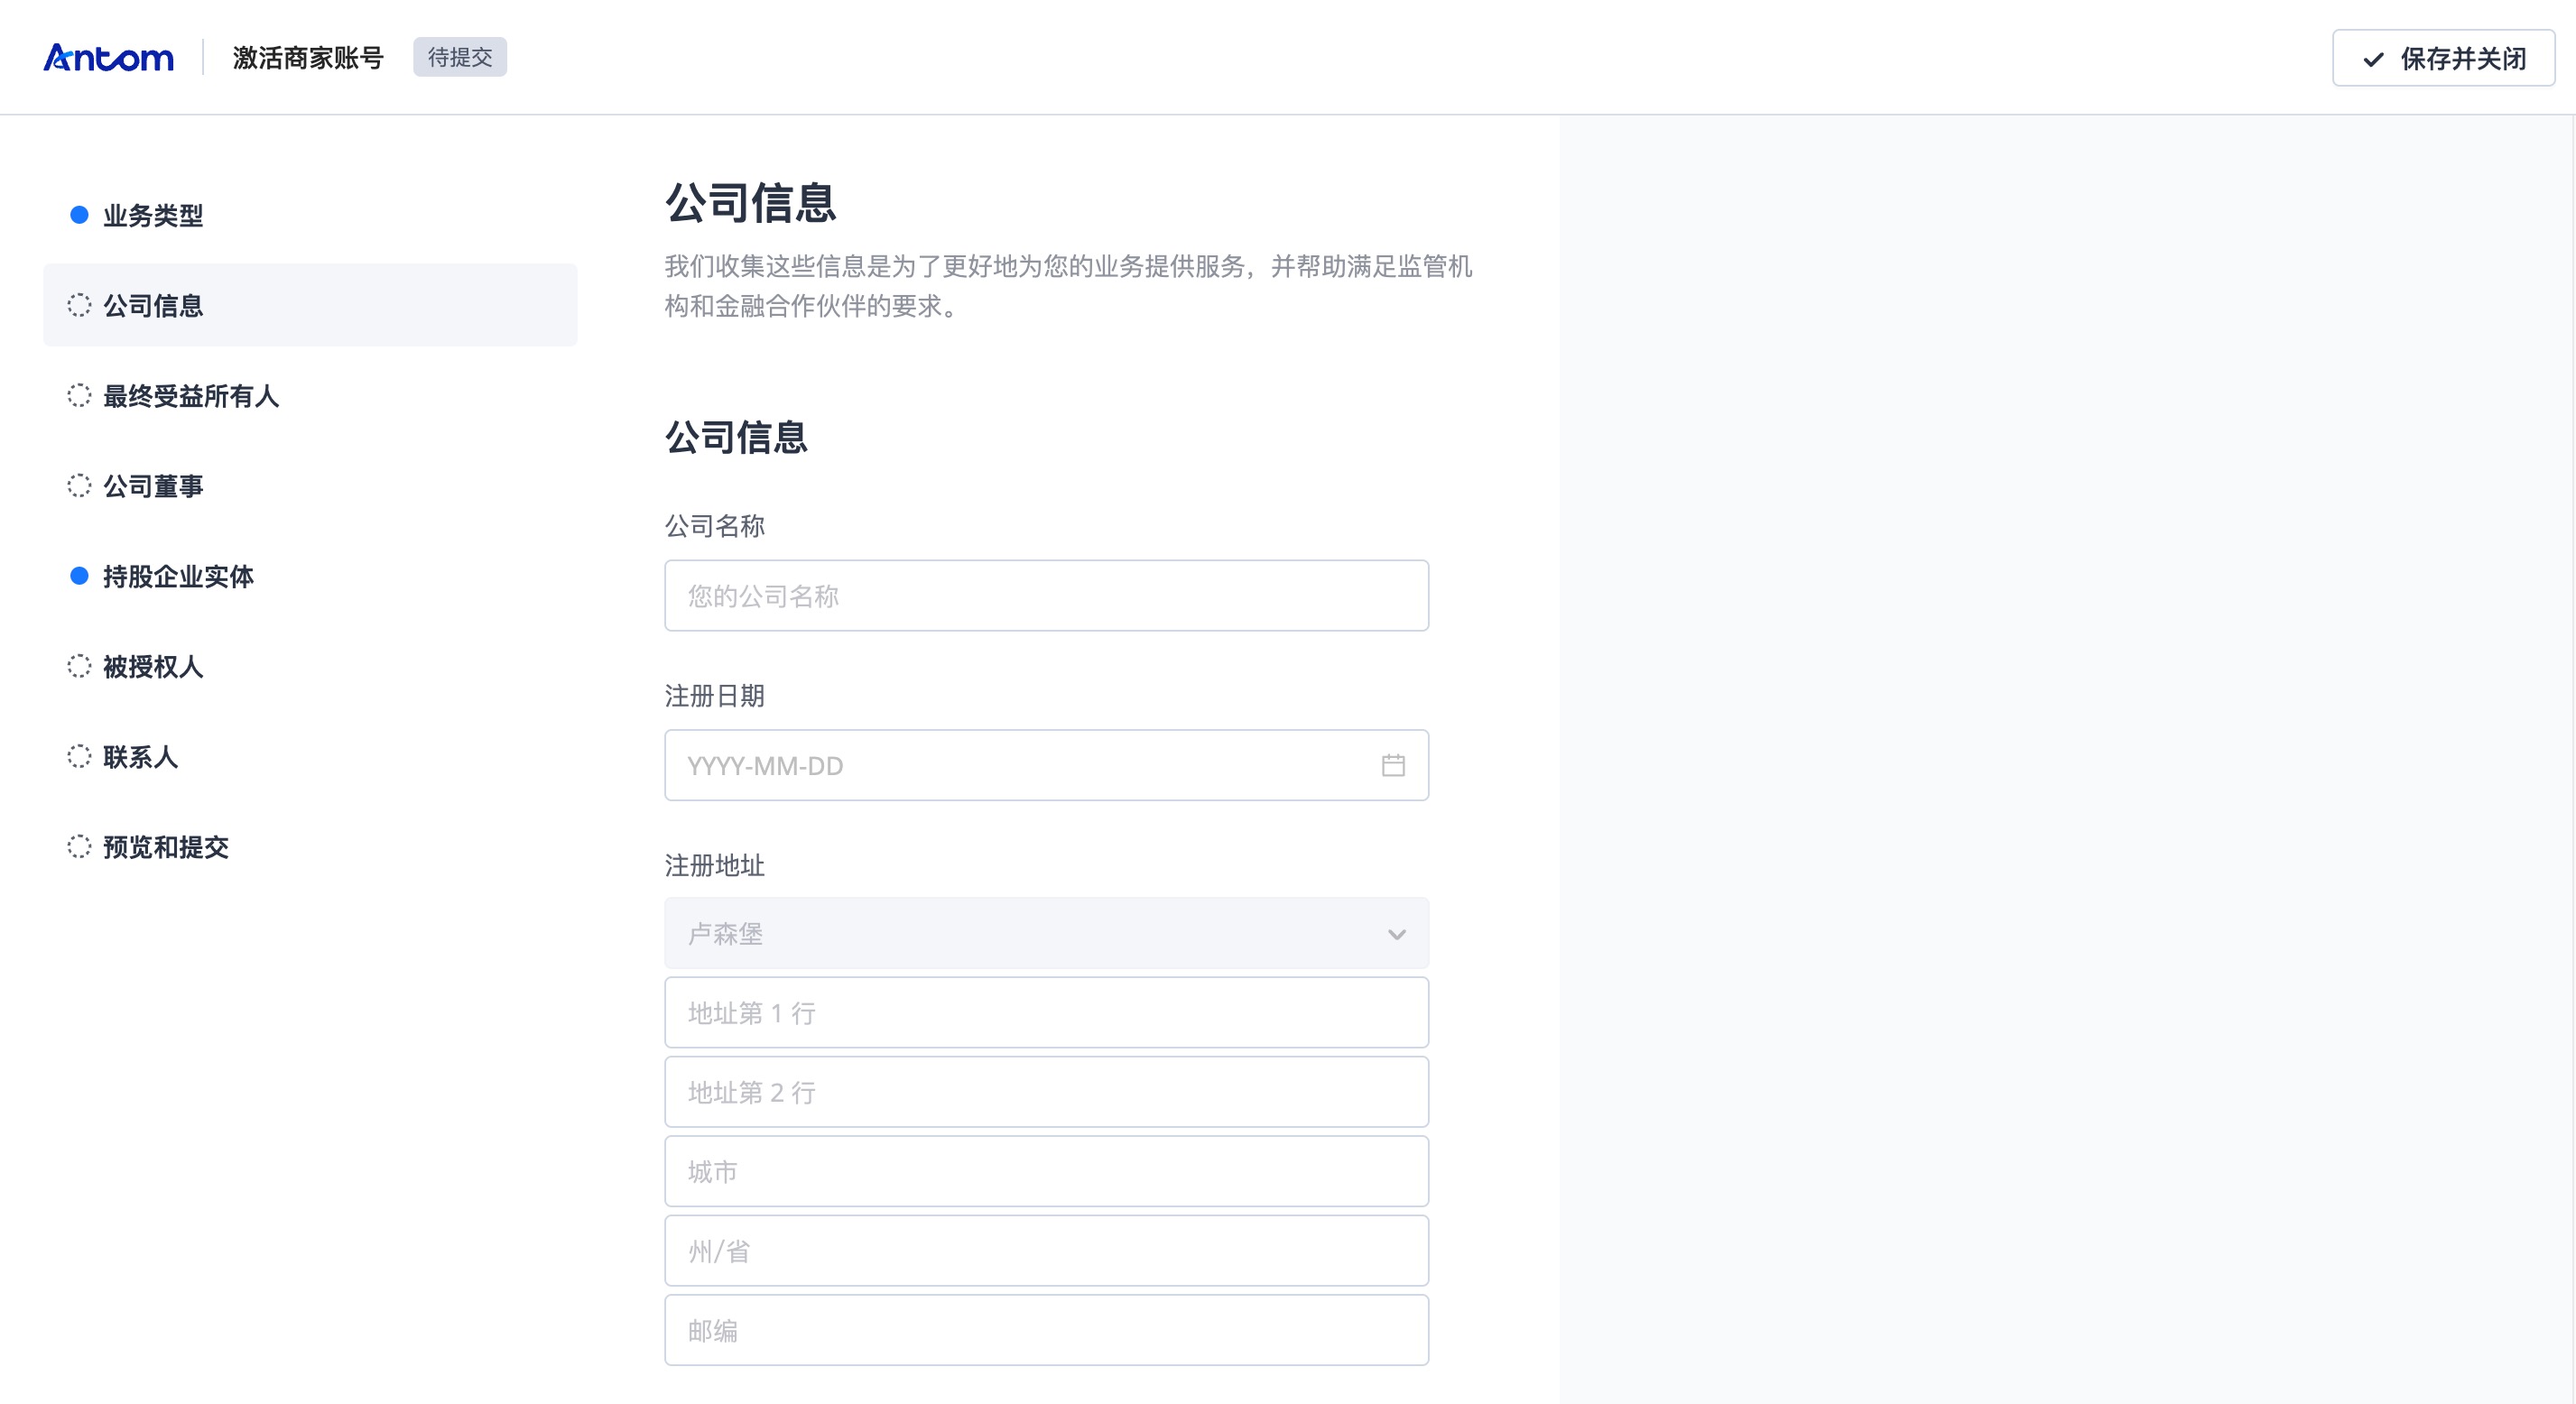The height and width of the screenshot is (1404, 2576).
Task: Click the 待提交 status badge
Action: [460, 57]
